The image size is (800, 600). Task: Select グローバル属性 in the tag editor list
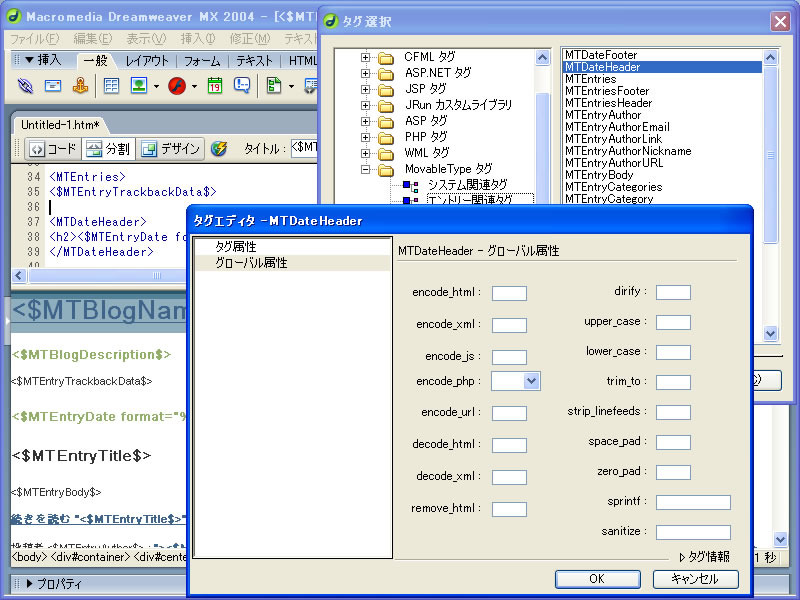[x=251, y=263]
